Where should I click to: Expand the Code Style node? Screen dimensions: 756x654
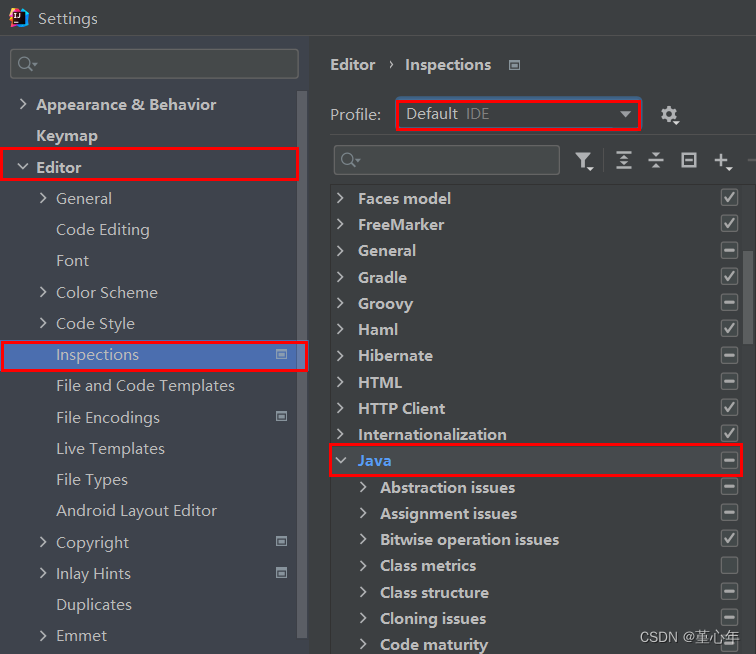(43, 323)
